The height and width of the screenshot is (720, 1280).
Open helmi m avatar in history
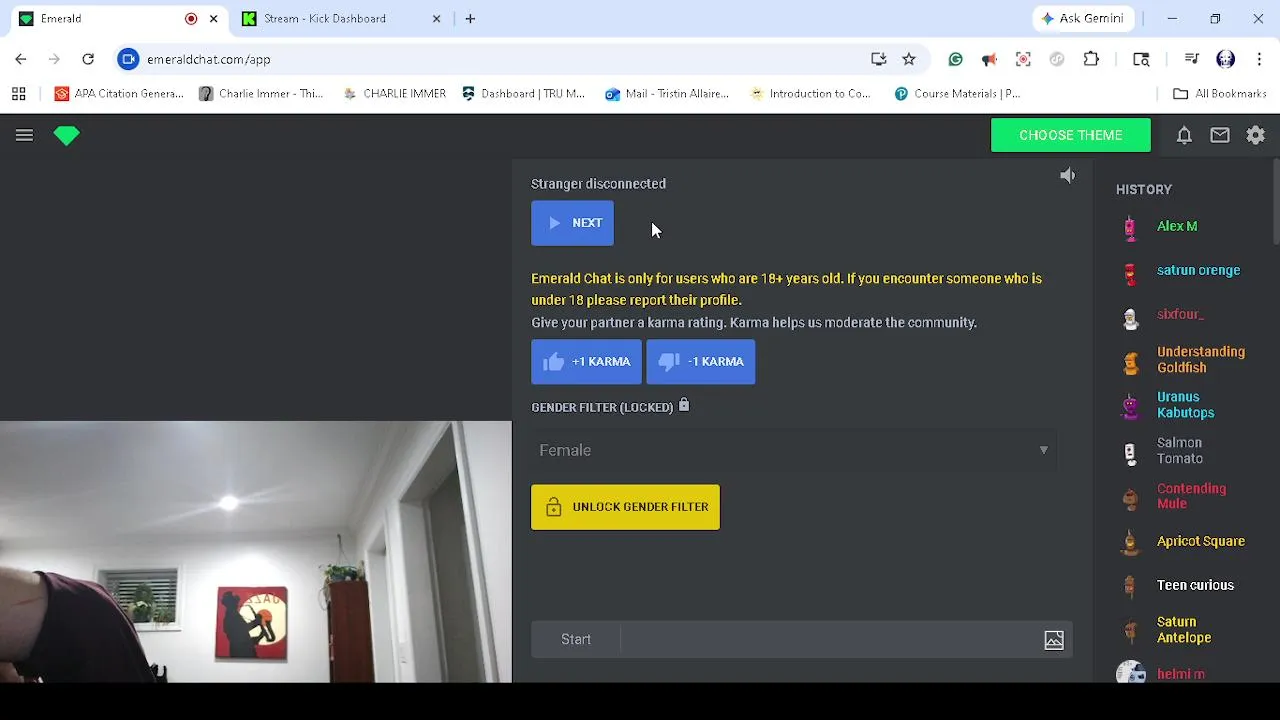(1130, 674)
